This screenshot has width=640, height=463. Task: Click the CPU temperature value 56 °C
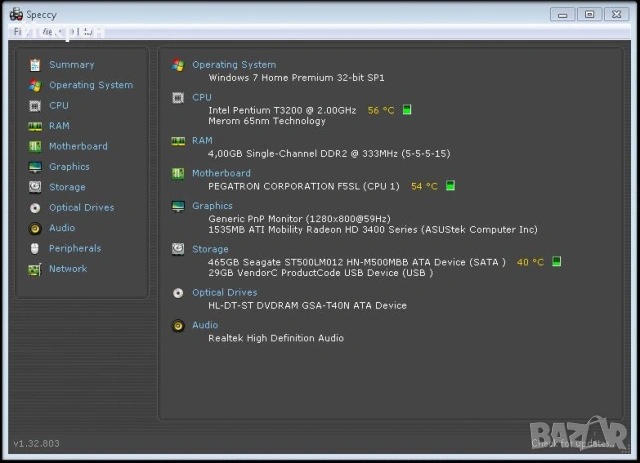click(x=381, y=111)
